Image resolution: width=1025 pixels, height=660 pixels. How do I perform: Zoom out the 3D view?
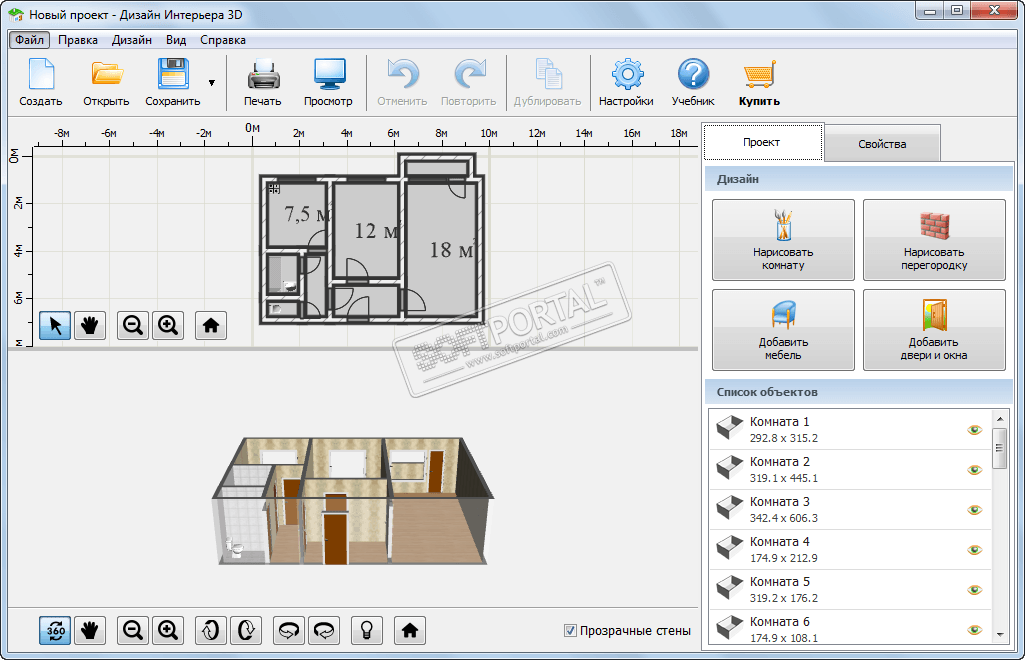coord(133,631)
